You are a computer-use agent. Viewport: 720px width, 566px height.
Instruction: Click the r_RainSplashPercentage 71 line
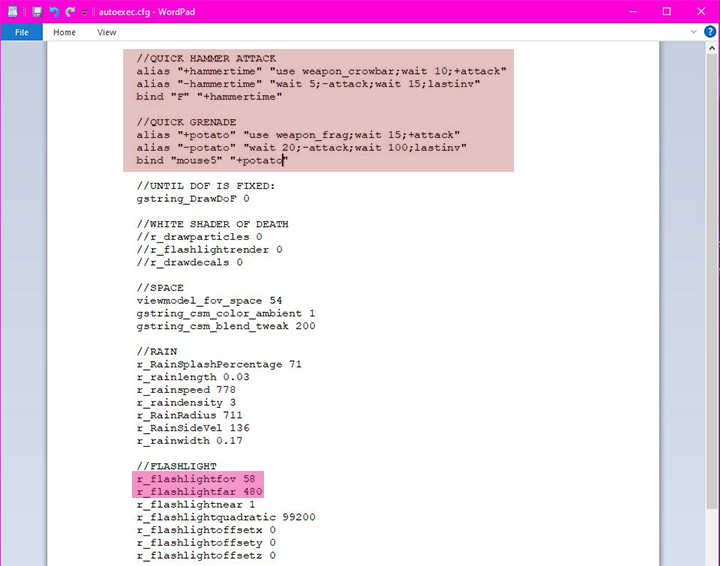point(219,364)
